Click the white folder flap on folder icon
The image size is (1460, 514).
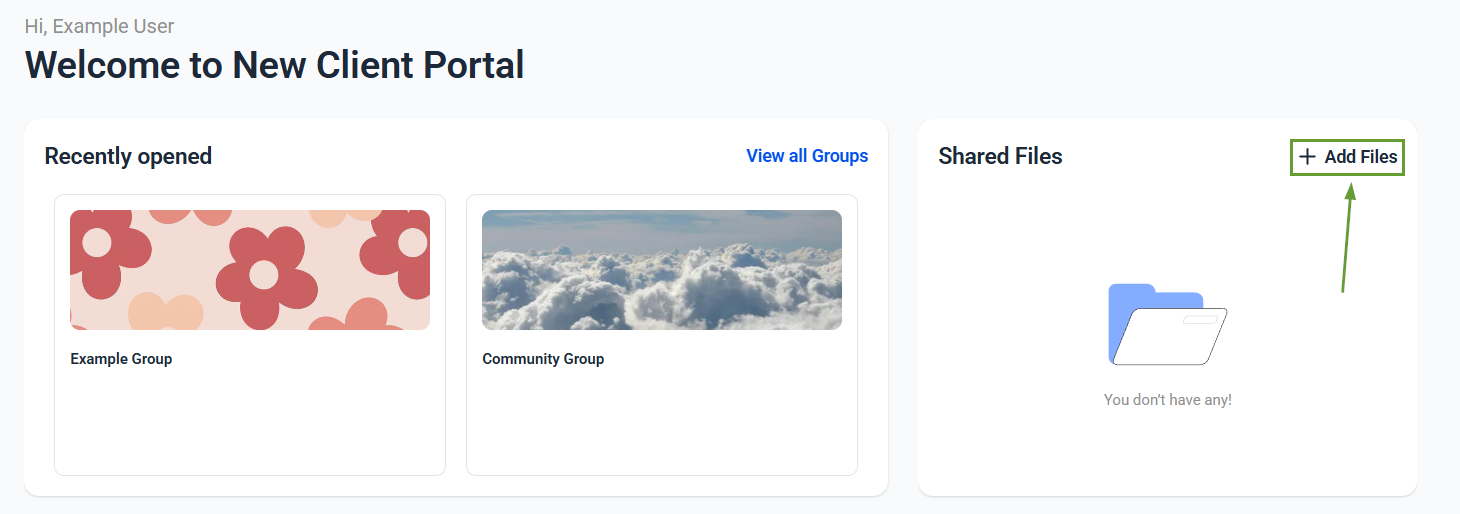pyautogui.click(x=1170, y=336)
